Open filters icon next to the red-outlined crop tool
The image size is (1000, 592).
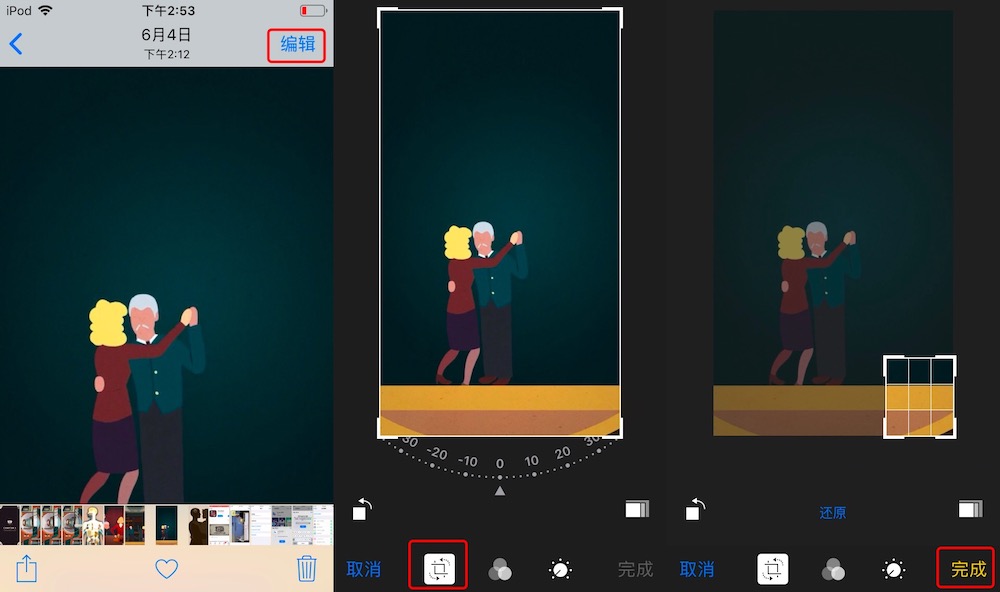500,570
